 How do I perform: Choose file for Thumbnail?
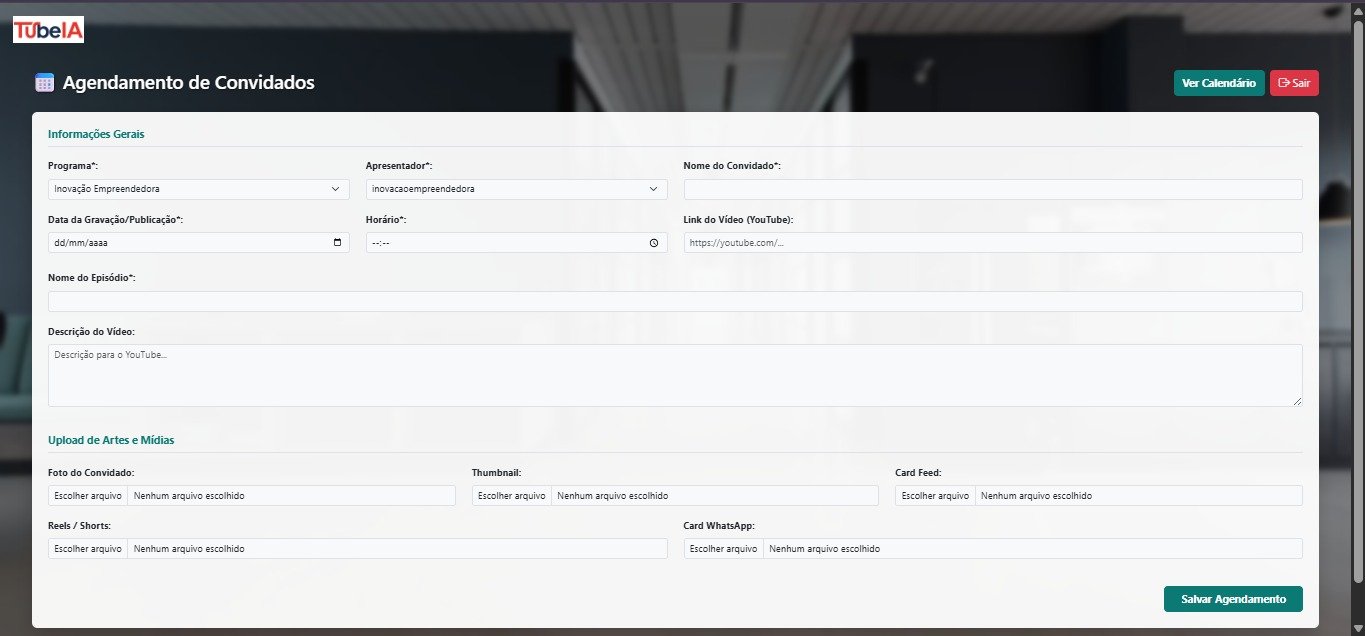click(512, 495)
